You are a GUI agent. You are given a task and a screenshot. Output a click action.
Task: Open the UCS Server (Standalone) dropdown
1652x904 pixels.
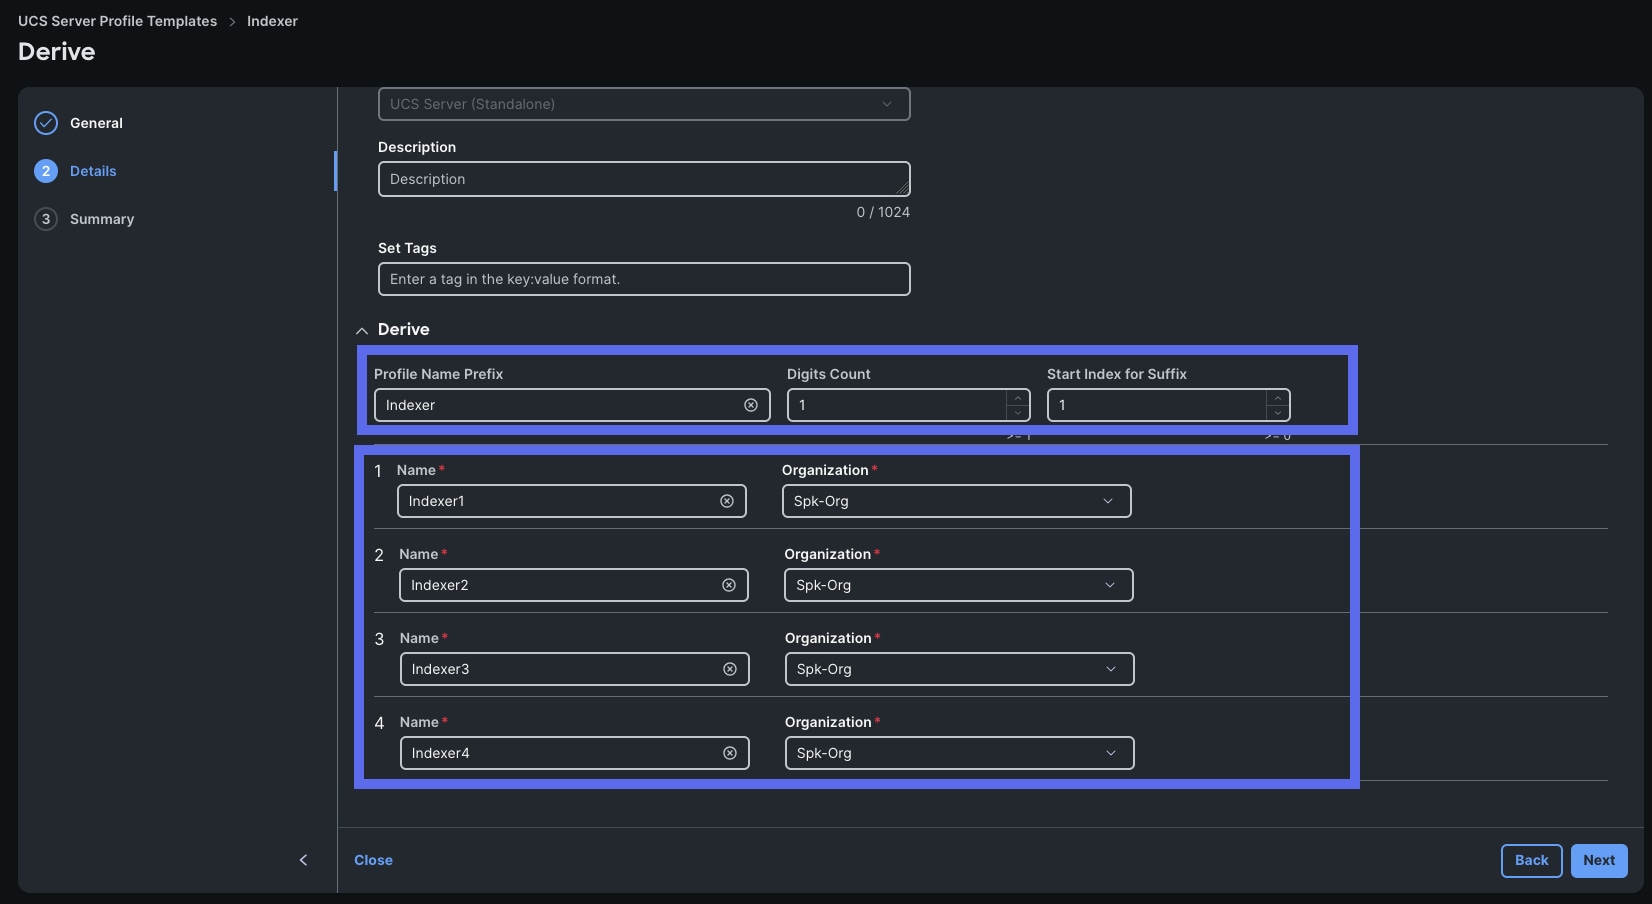(886, 104)
